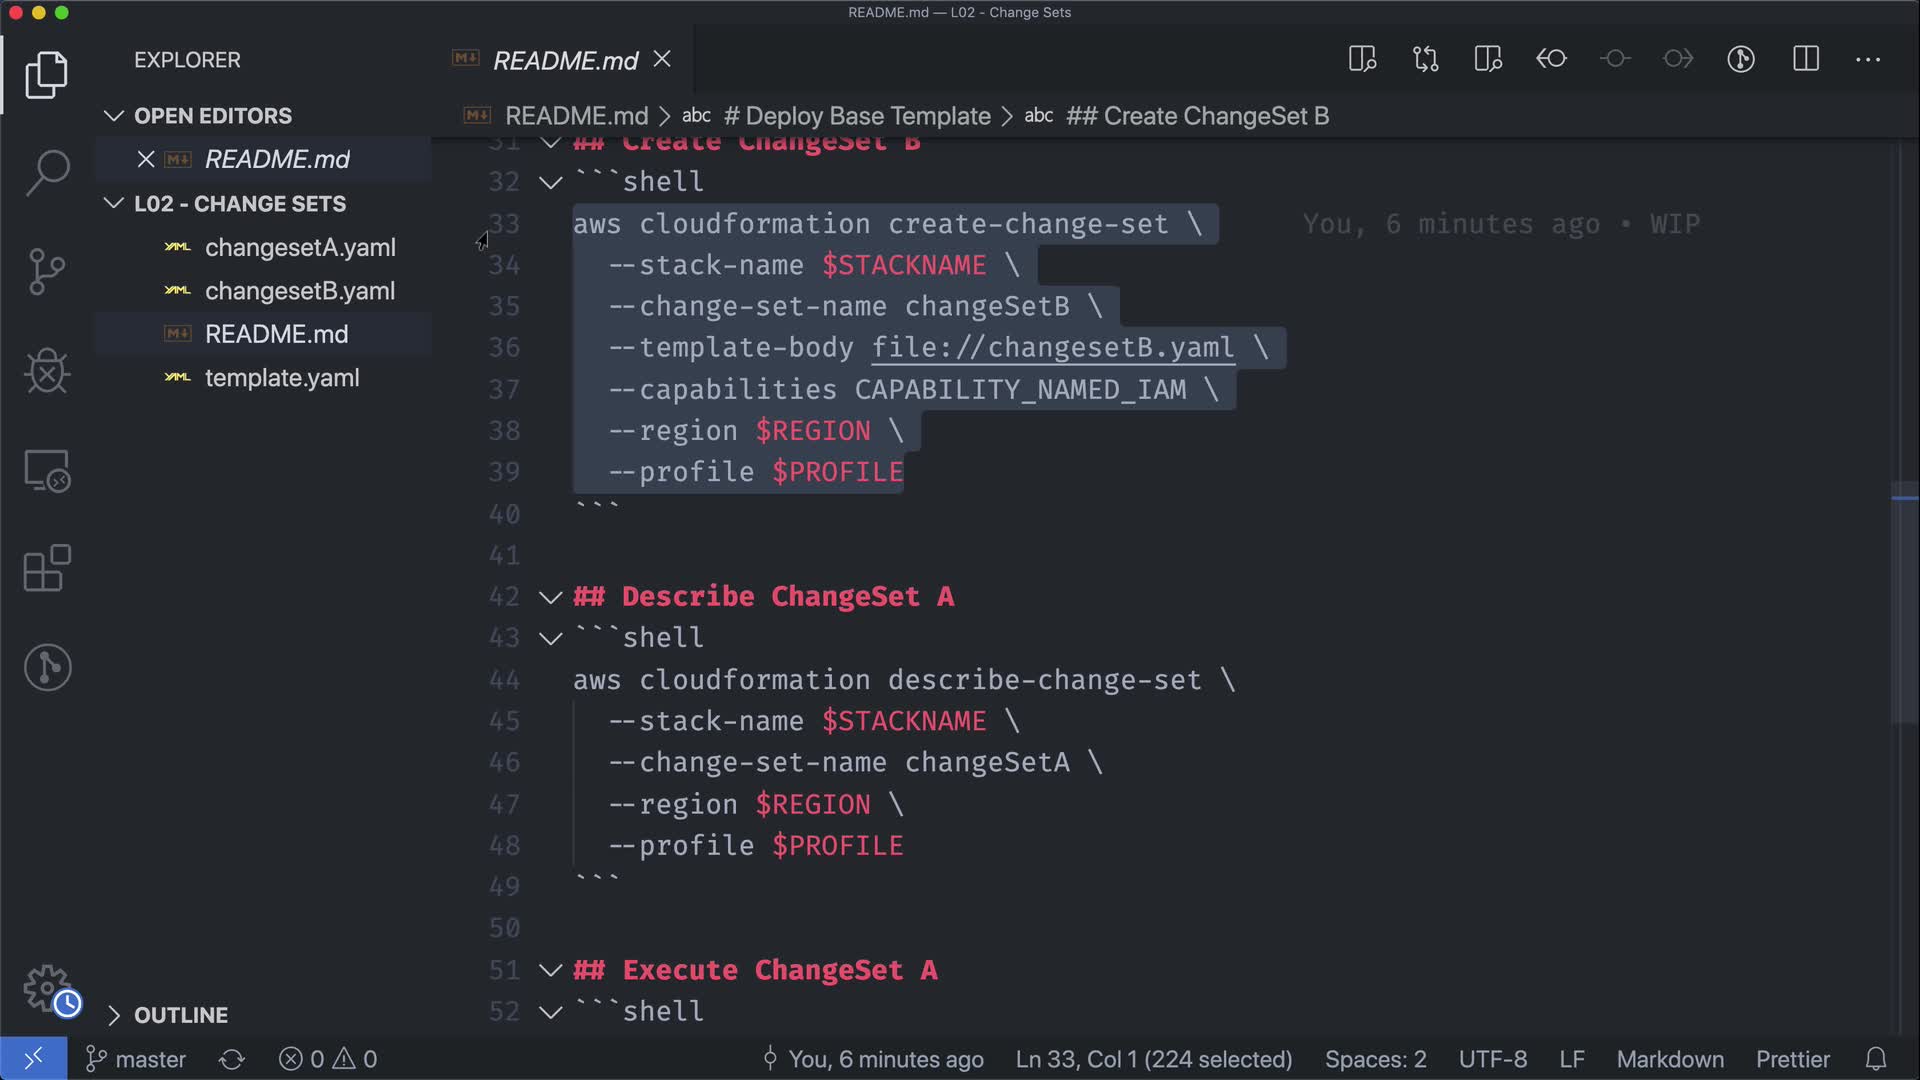Click the Split Editor icon
Screen dimensions: 1920x1080
click(x=1805, y=59)
